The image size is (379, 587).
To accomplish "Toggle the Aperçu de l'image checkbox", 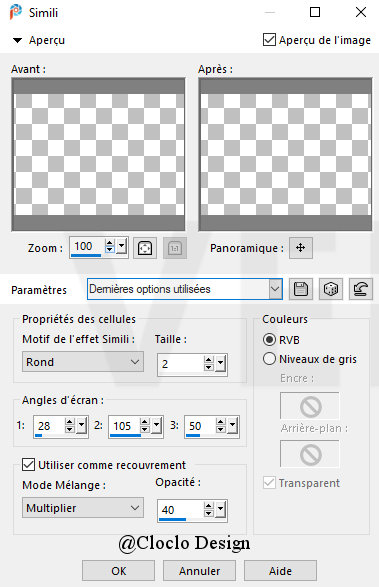I will [269, 40].
